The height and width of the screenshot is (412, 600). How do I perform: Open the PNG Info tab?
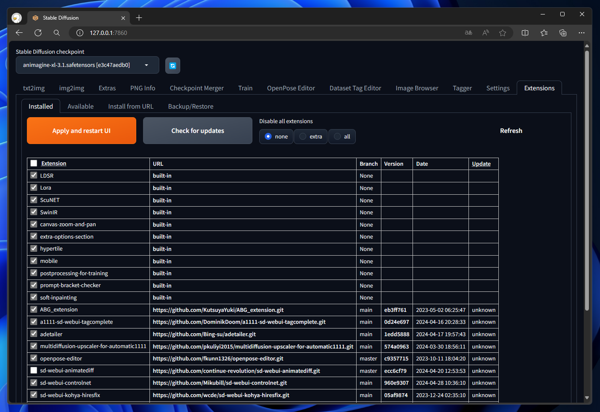[x=143, y=88]
